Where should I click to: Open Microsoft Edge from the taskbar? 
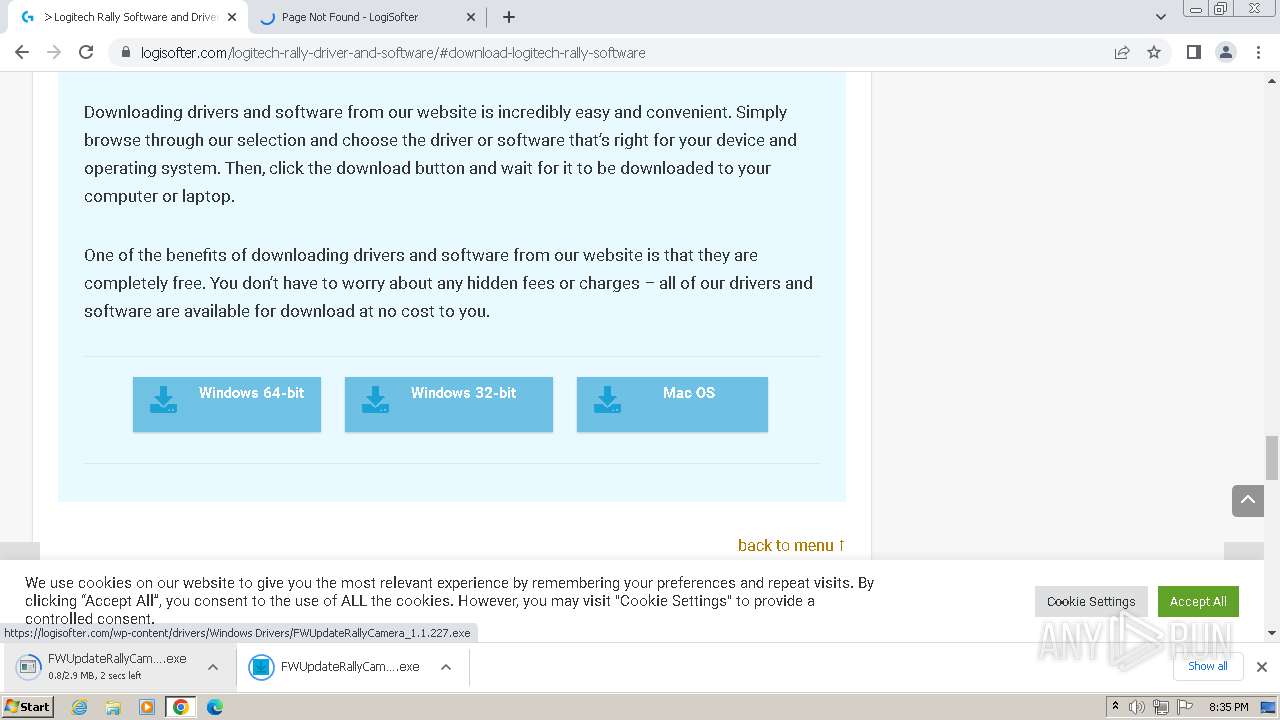tap(215, 707)
